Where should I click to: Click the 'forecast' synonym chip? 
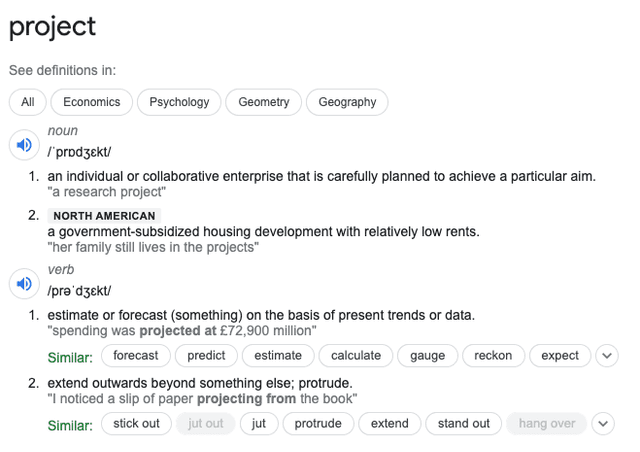tap(136, 355)
